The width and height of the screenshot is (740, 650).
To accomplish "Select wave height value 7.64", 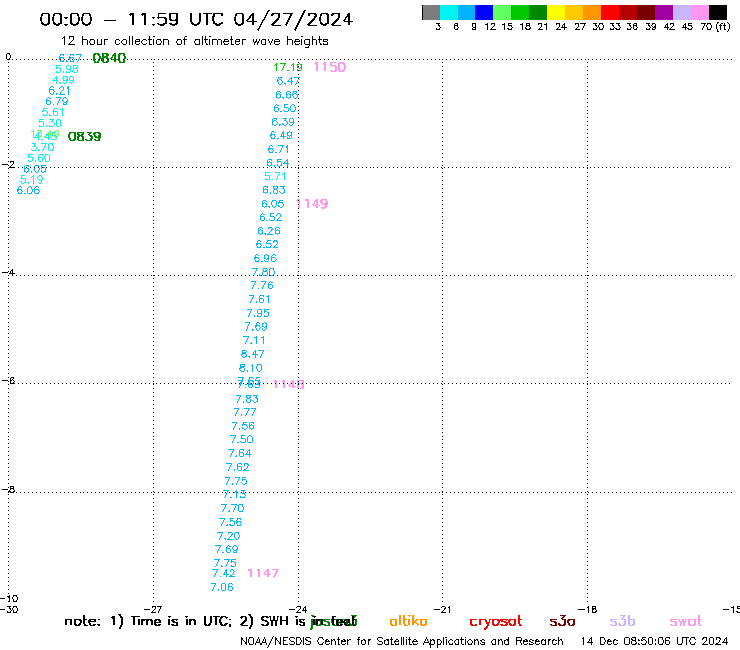I will click(239, 453).
